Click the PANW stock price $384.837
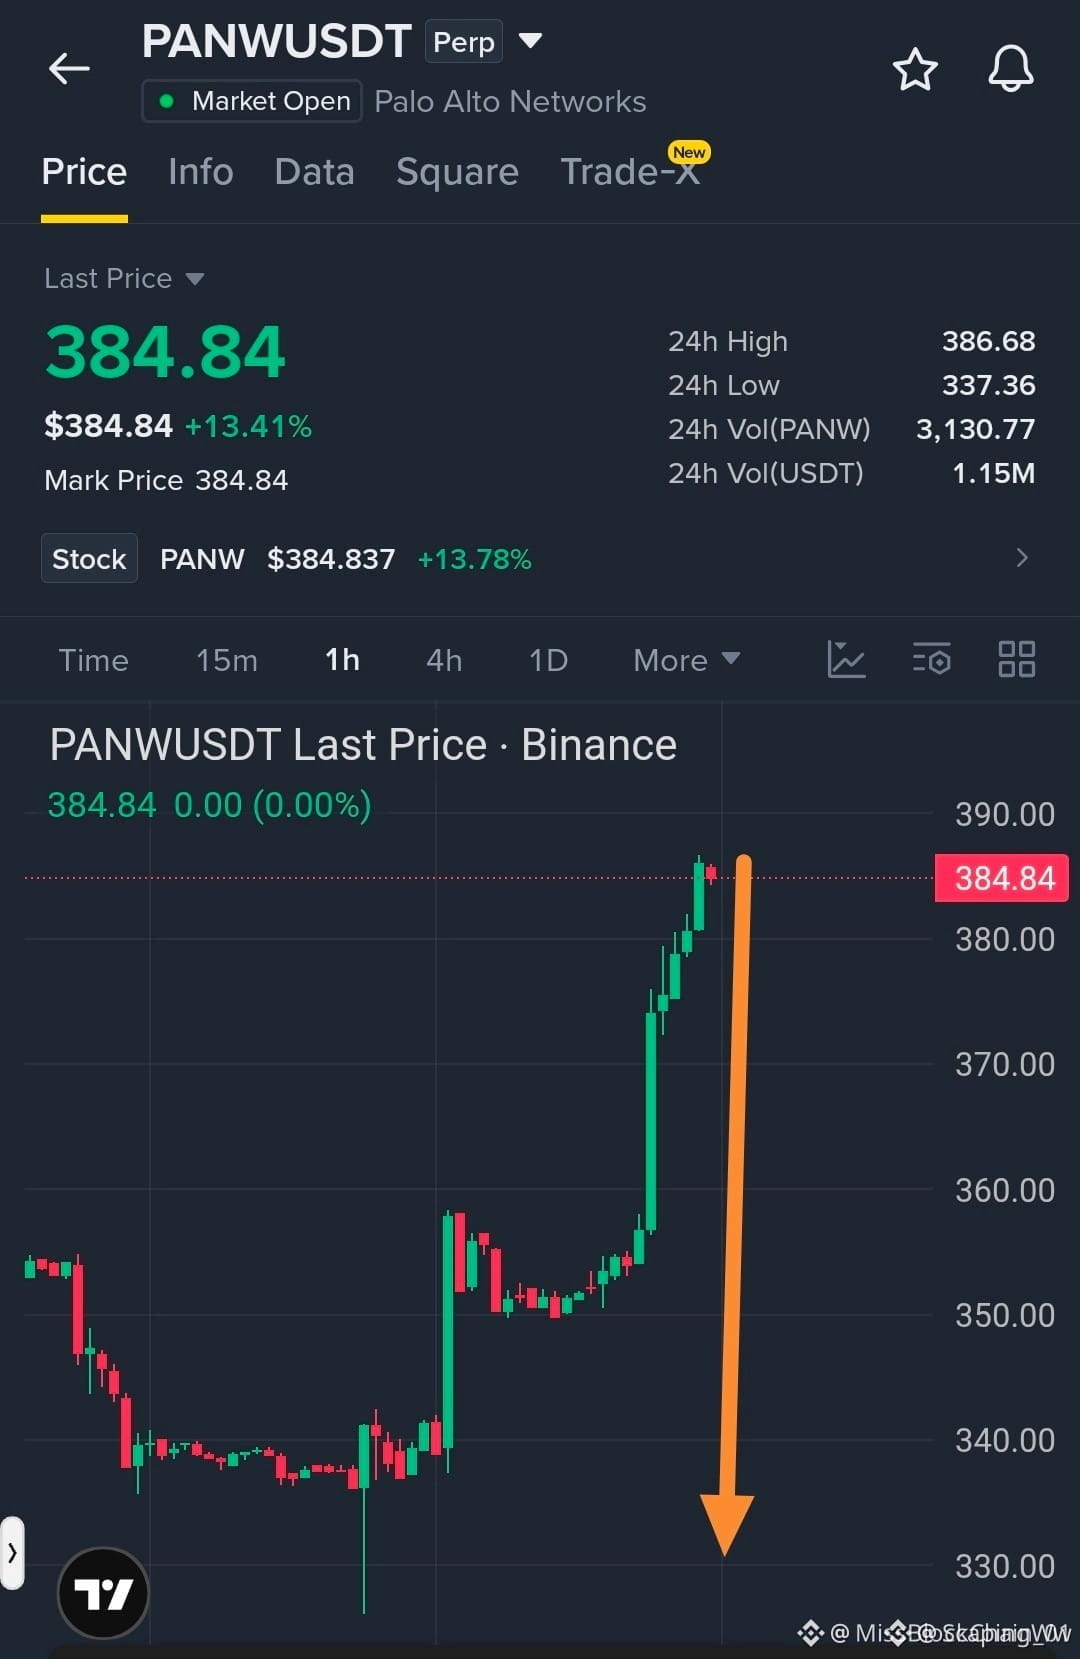This screenshot has width=1080, height=1659. pyautogui.click(x=331, y=559)
